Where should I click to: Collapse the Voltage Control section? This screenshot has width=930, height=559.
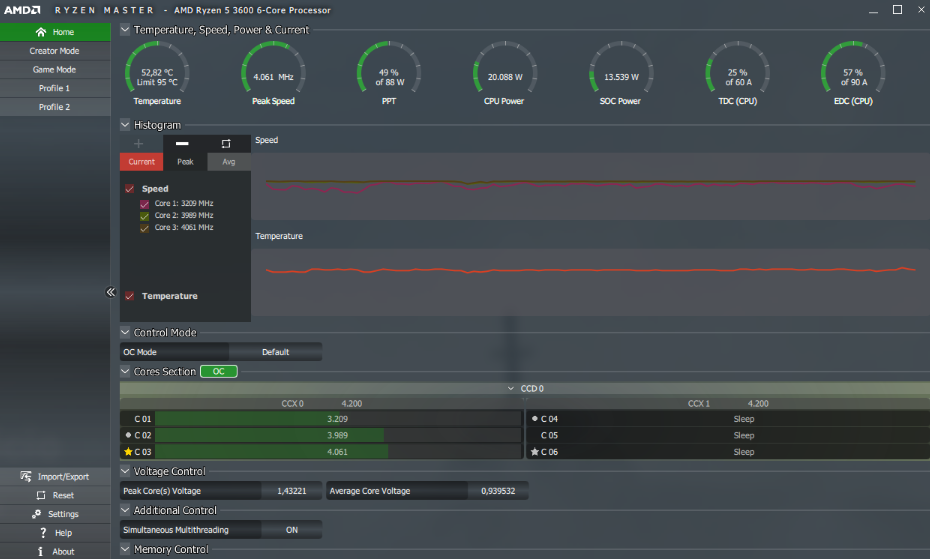pyautogui.click(x=125, y=471)
